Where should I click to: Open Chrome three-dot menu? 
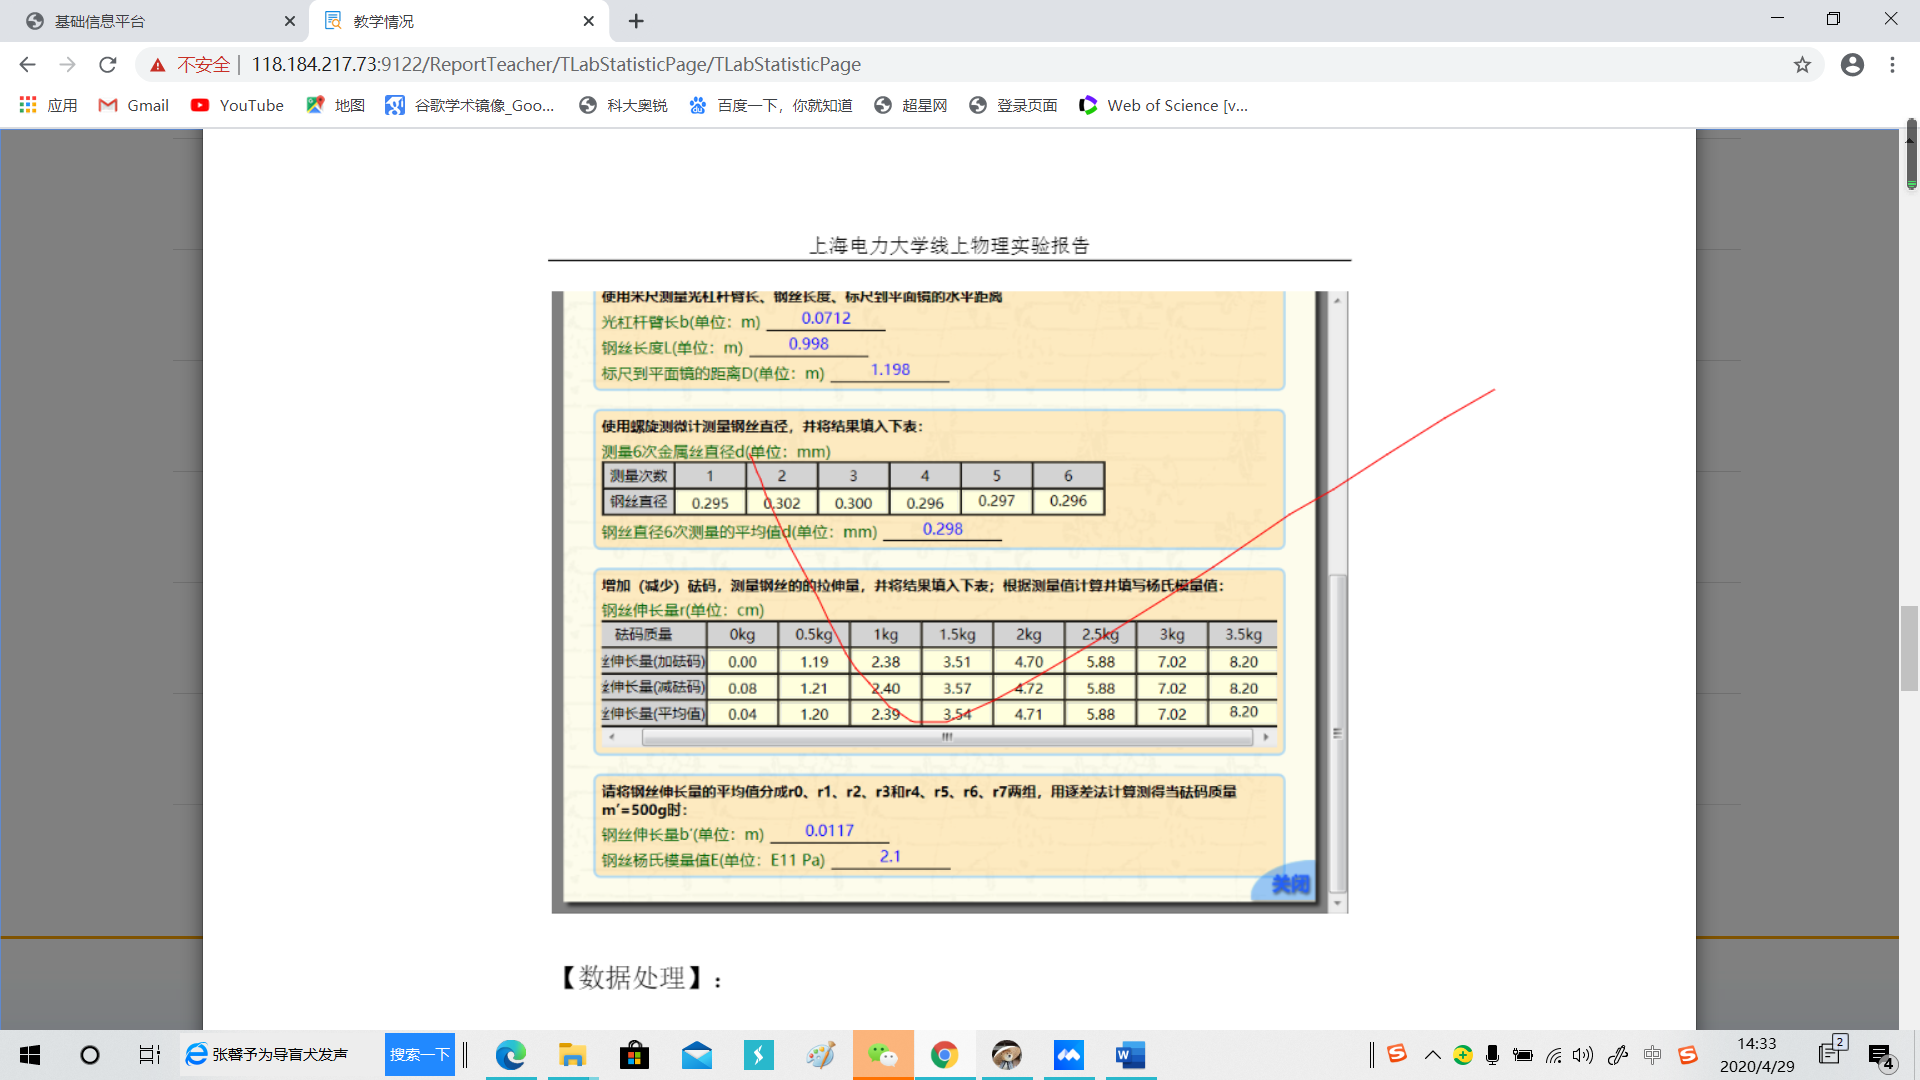[1892, 65]
